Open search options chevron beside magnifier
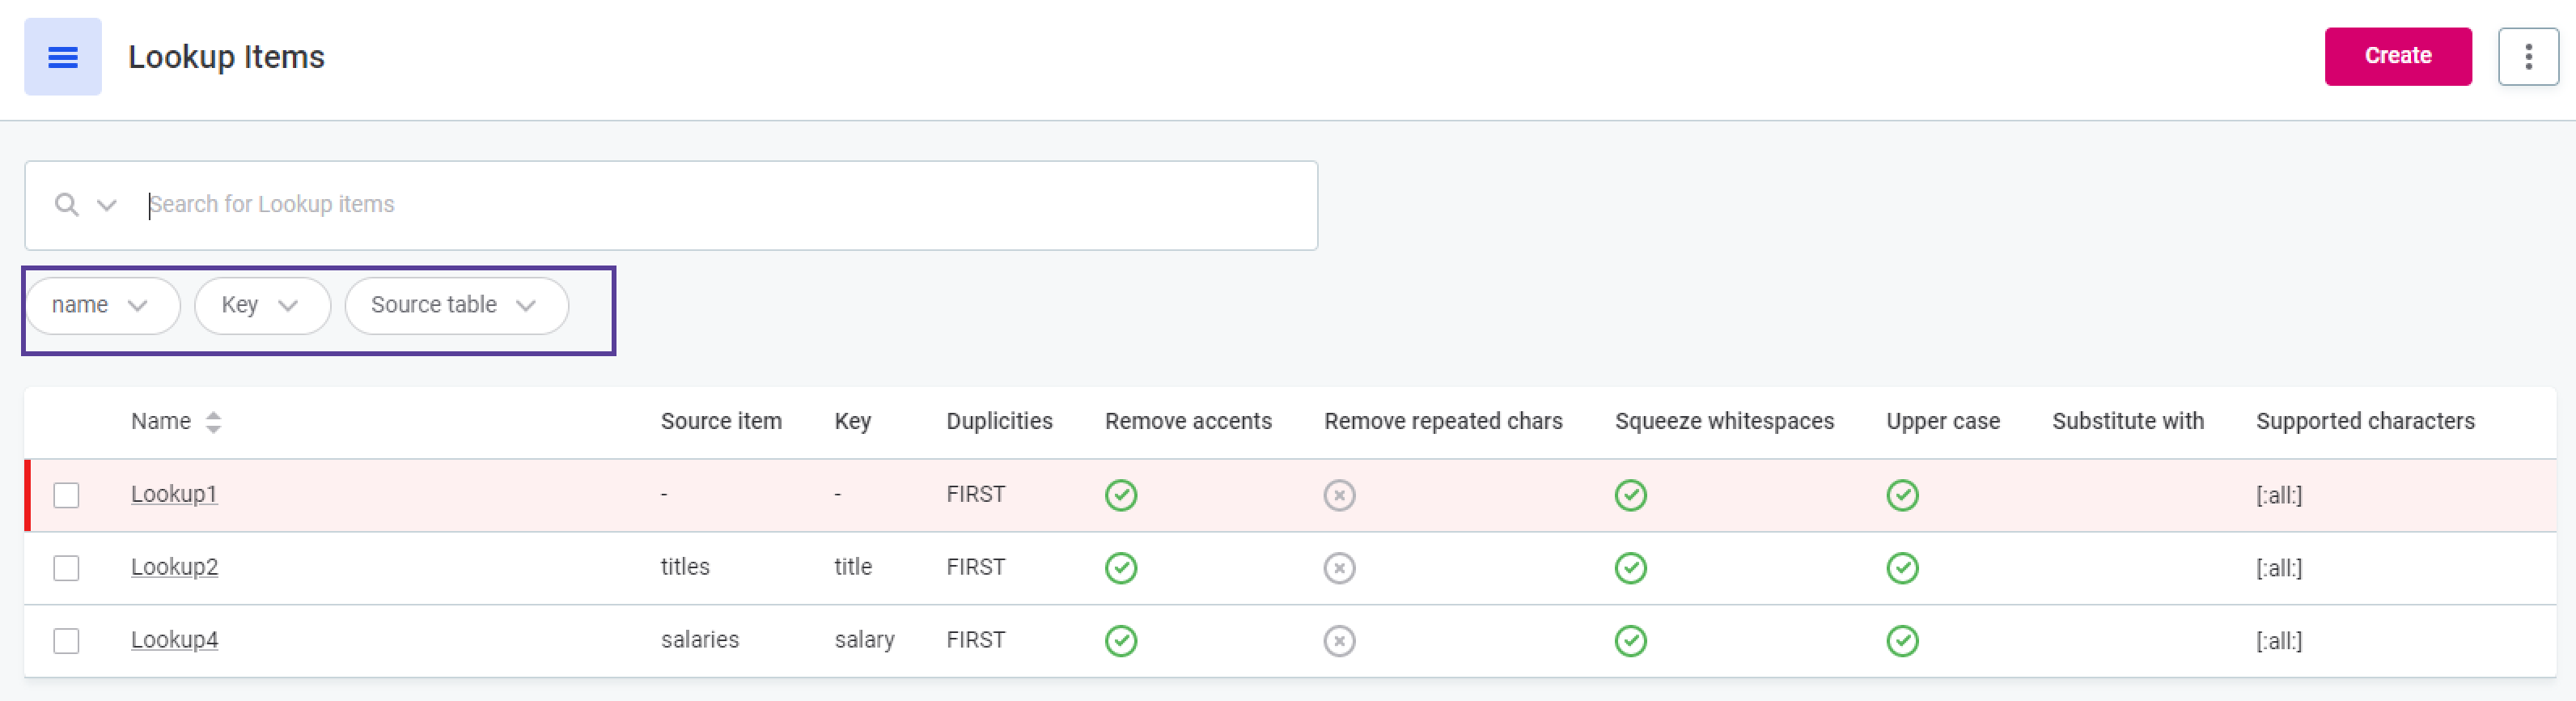 pyautogui.click(x=106, y=205)
